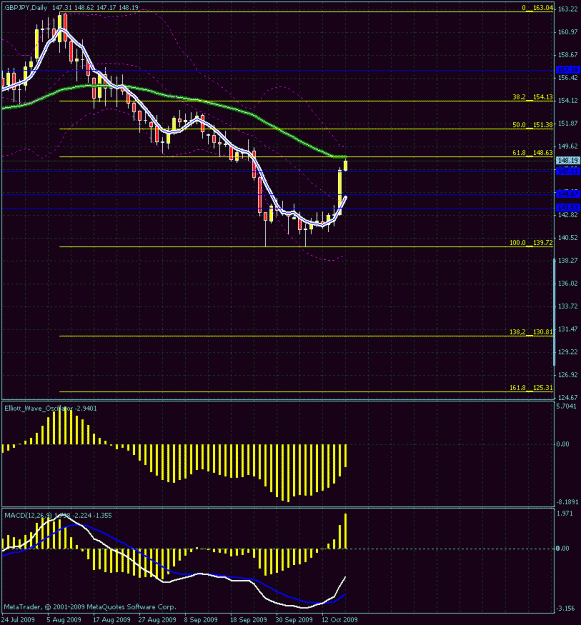
Task: Click the 18 Sep 2009 date label
Action: tap(248, 620)
